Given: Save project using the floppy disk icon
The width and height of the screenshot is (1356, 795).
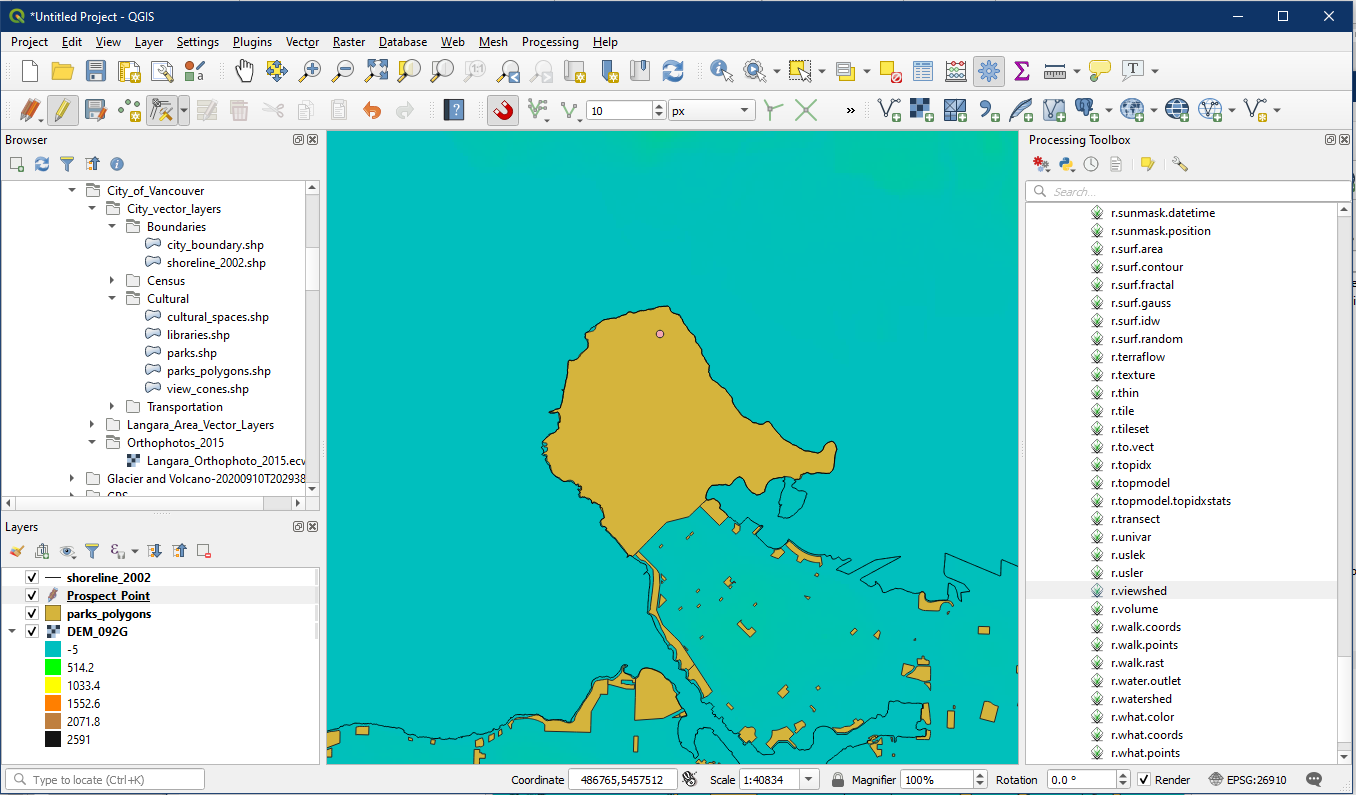Looking at the screenshot, I should pos(95,71).
